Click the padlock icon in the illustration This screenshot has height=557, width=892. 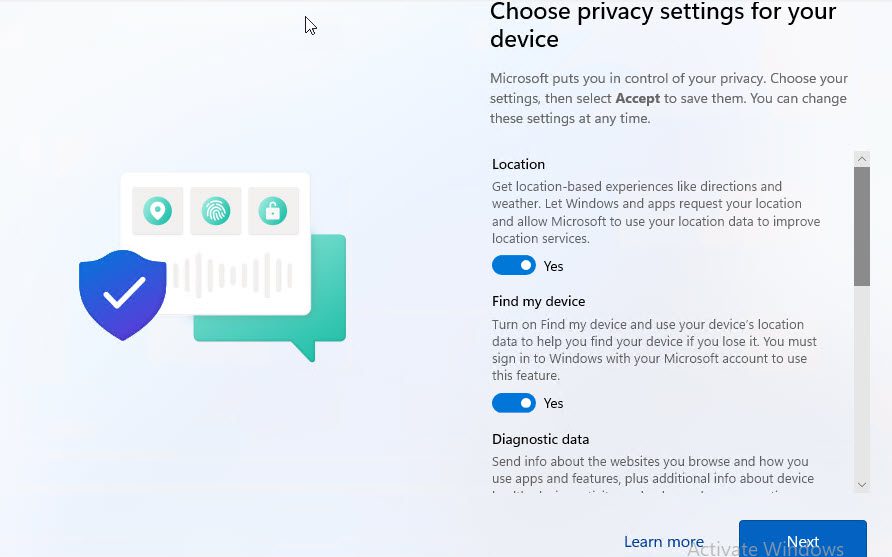tap(273, 211)
